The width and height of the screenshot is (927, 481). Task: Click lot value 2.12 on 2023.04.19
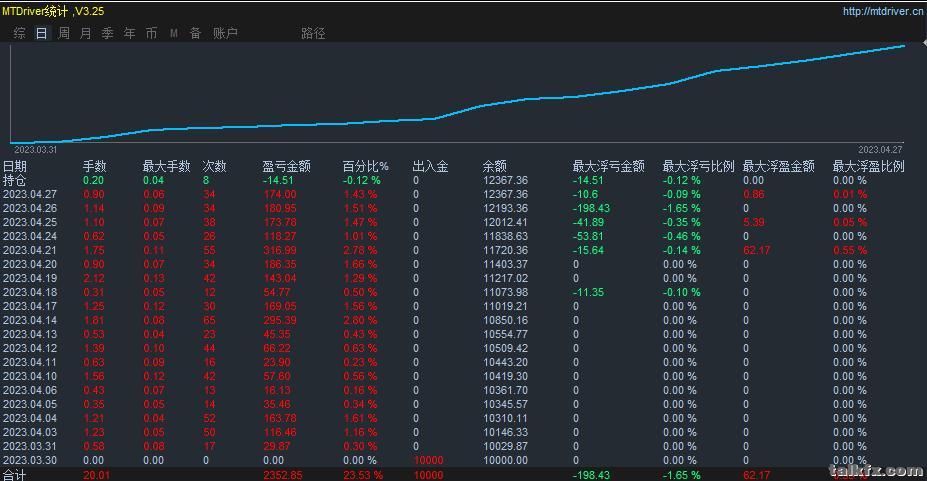(x=94, y=278)
